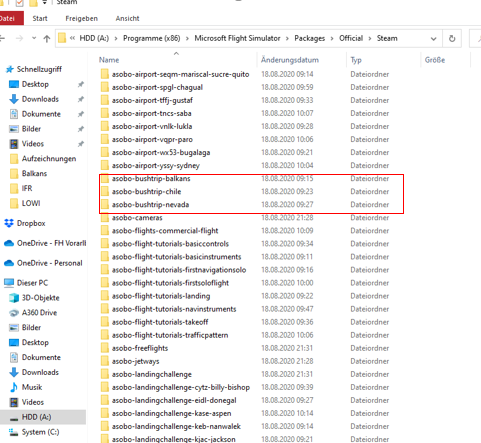The height and width of the screenshot is (443, 481).
Task: Select Programme (x86) breadcrumb
Action: [x=151, y=38]
